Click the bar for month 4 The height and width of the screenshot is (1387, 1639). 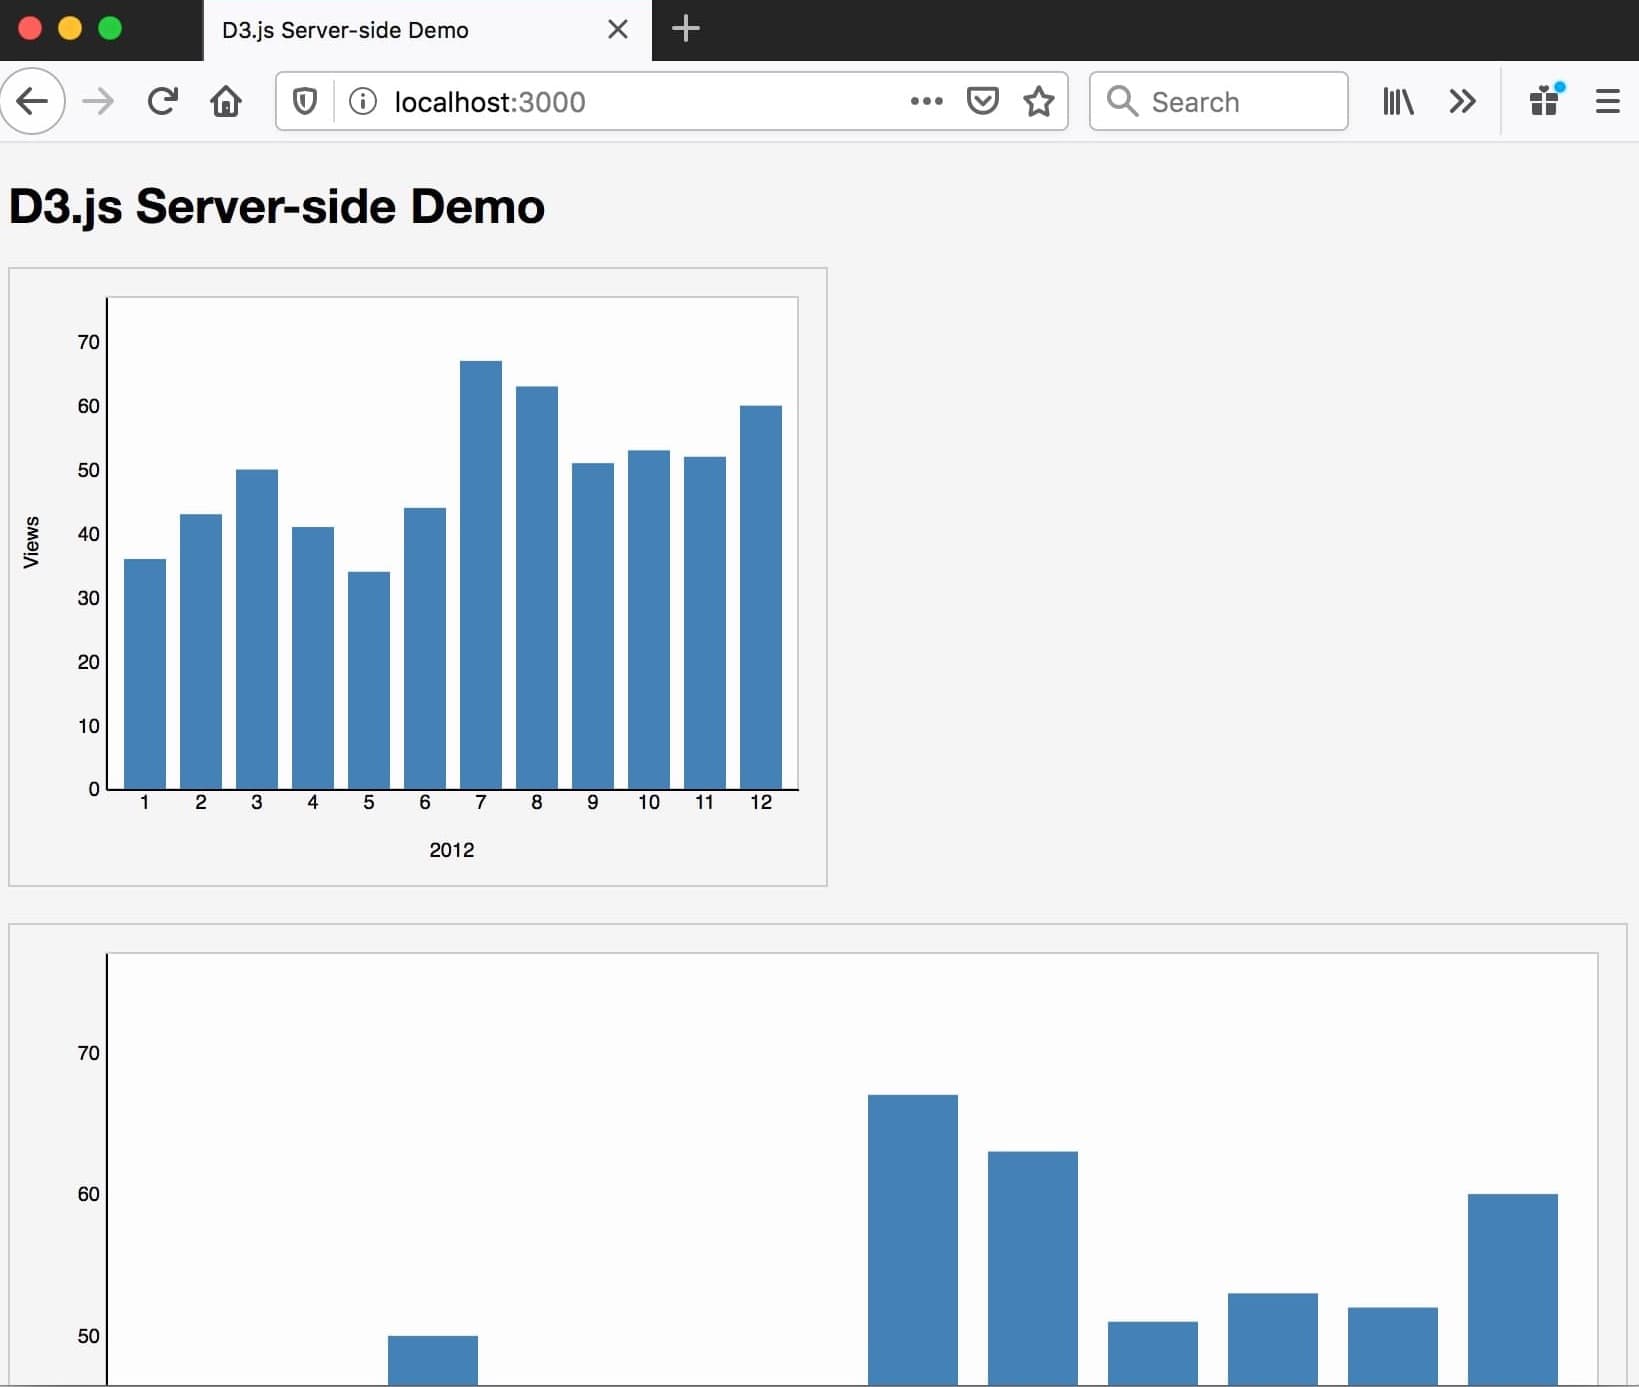point(313,658)
